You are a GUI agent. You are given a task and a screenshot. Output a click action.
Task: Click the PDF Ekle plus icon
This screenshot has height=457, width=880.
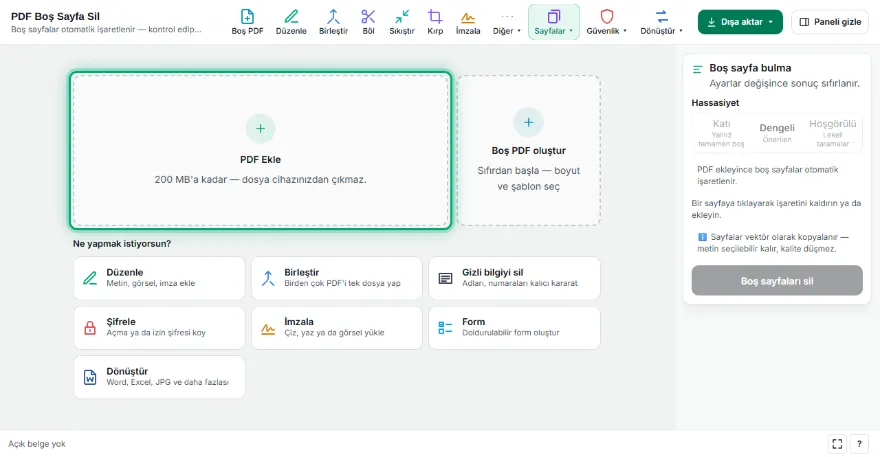(x=260, y=129)
